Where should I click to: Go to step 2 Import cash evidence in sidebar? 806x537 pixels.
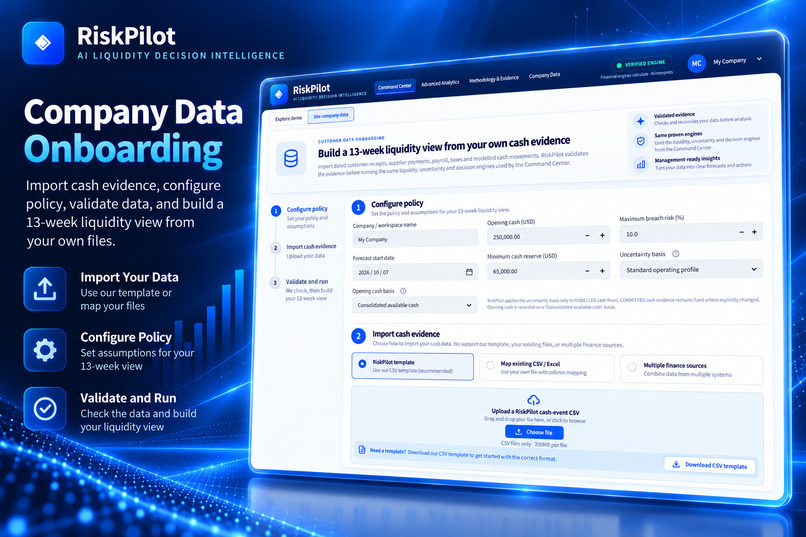(304, 251)
